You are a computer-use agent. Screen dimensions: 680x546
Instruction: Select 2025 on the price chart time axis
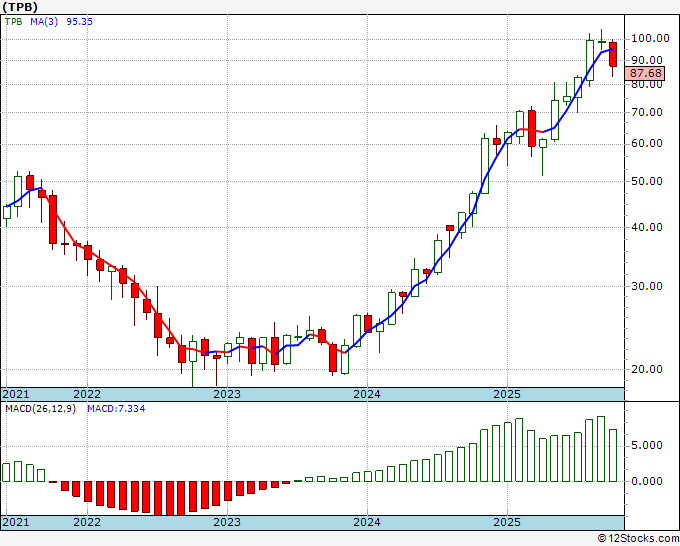pos(507,394)
